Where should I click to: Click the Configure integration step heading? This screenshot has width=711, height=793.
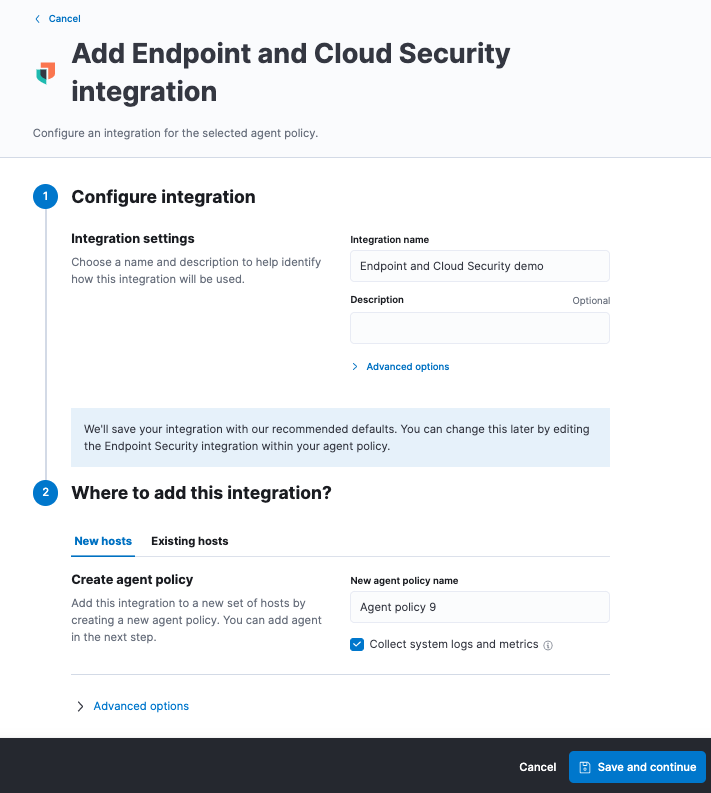(x=163, y=197)
